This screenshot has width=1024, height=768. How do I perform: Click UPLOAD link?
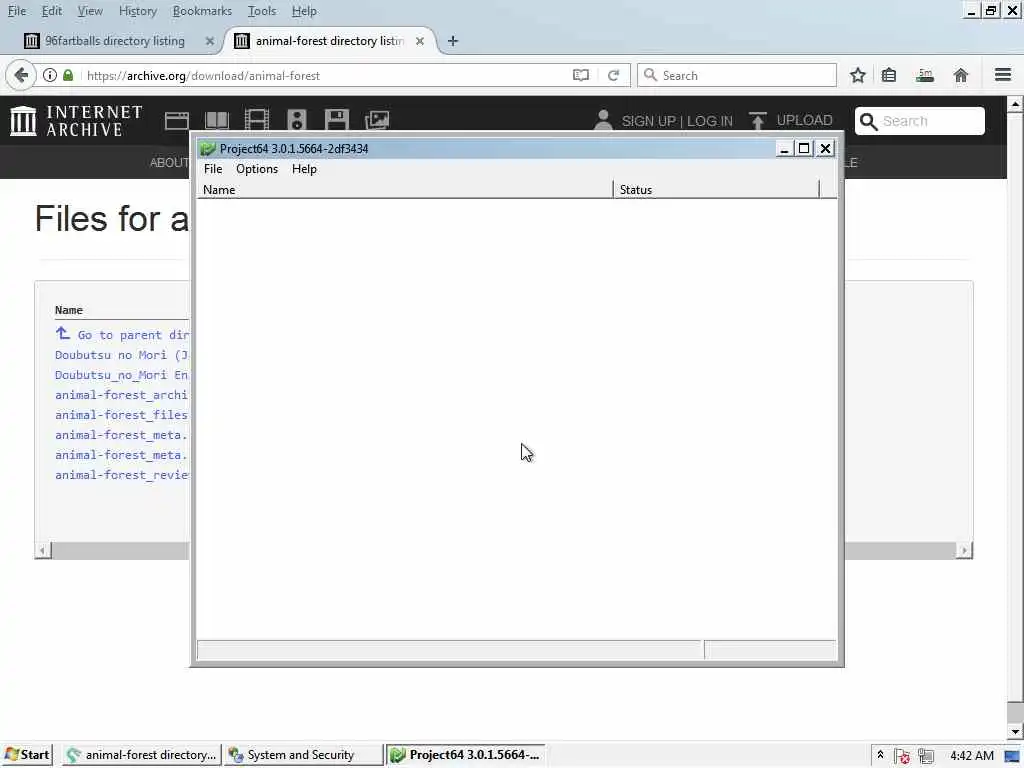coord(804,121)
